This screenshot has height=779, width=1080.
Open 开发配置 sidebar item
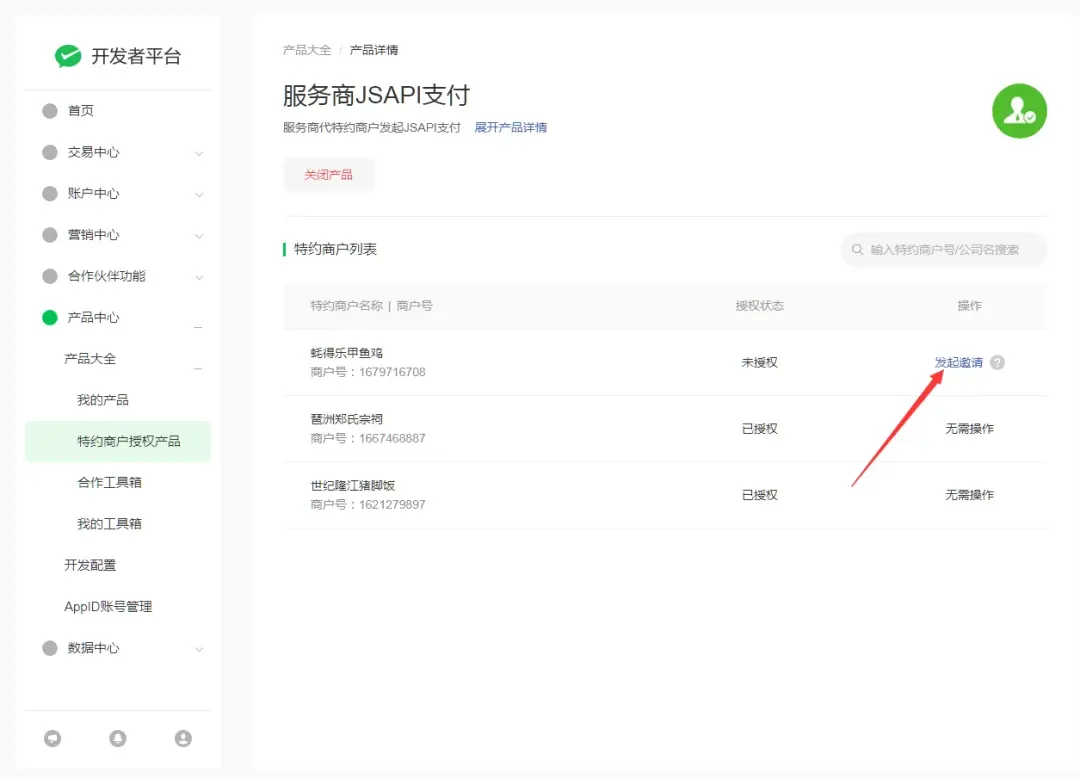(90, 565)
